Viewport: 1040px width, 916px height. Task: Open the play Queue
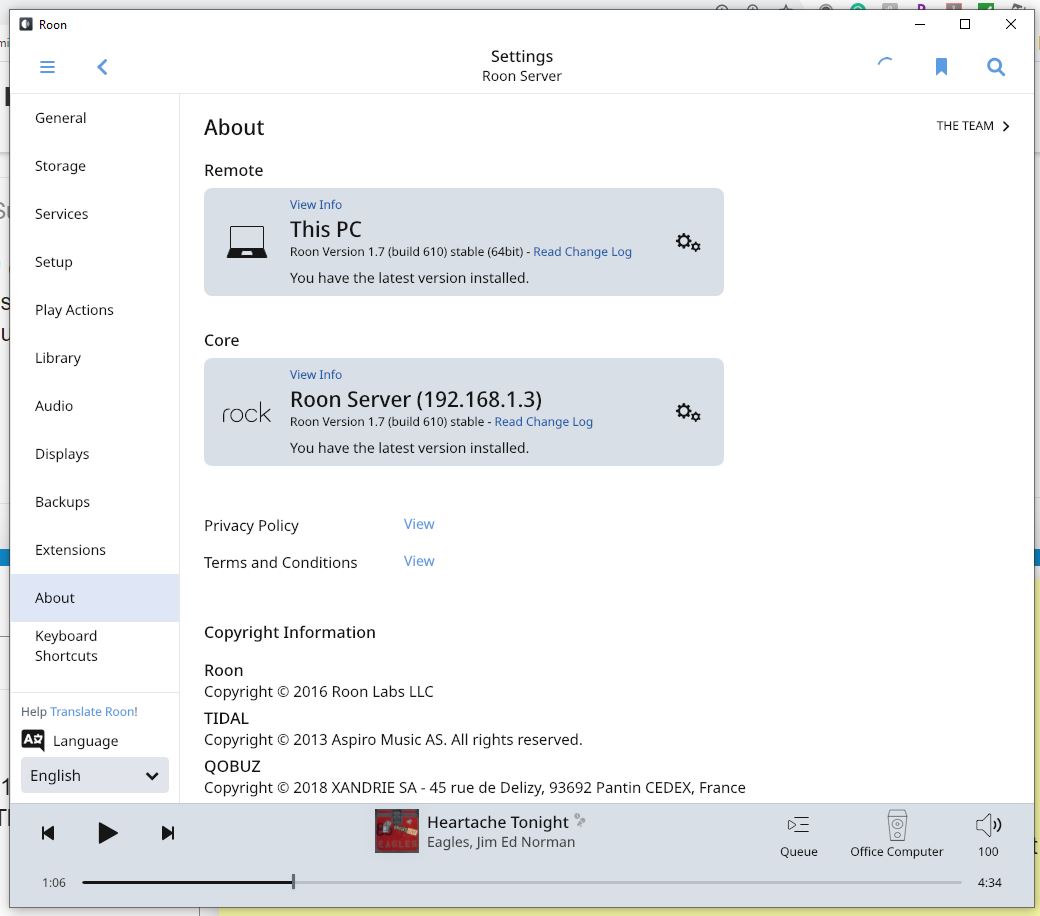point(799,835)
